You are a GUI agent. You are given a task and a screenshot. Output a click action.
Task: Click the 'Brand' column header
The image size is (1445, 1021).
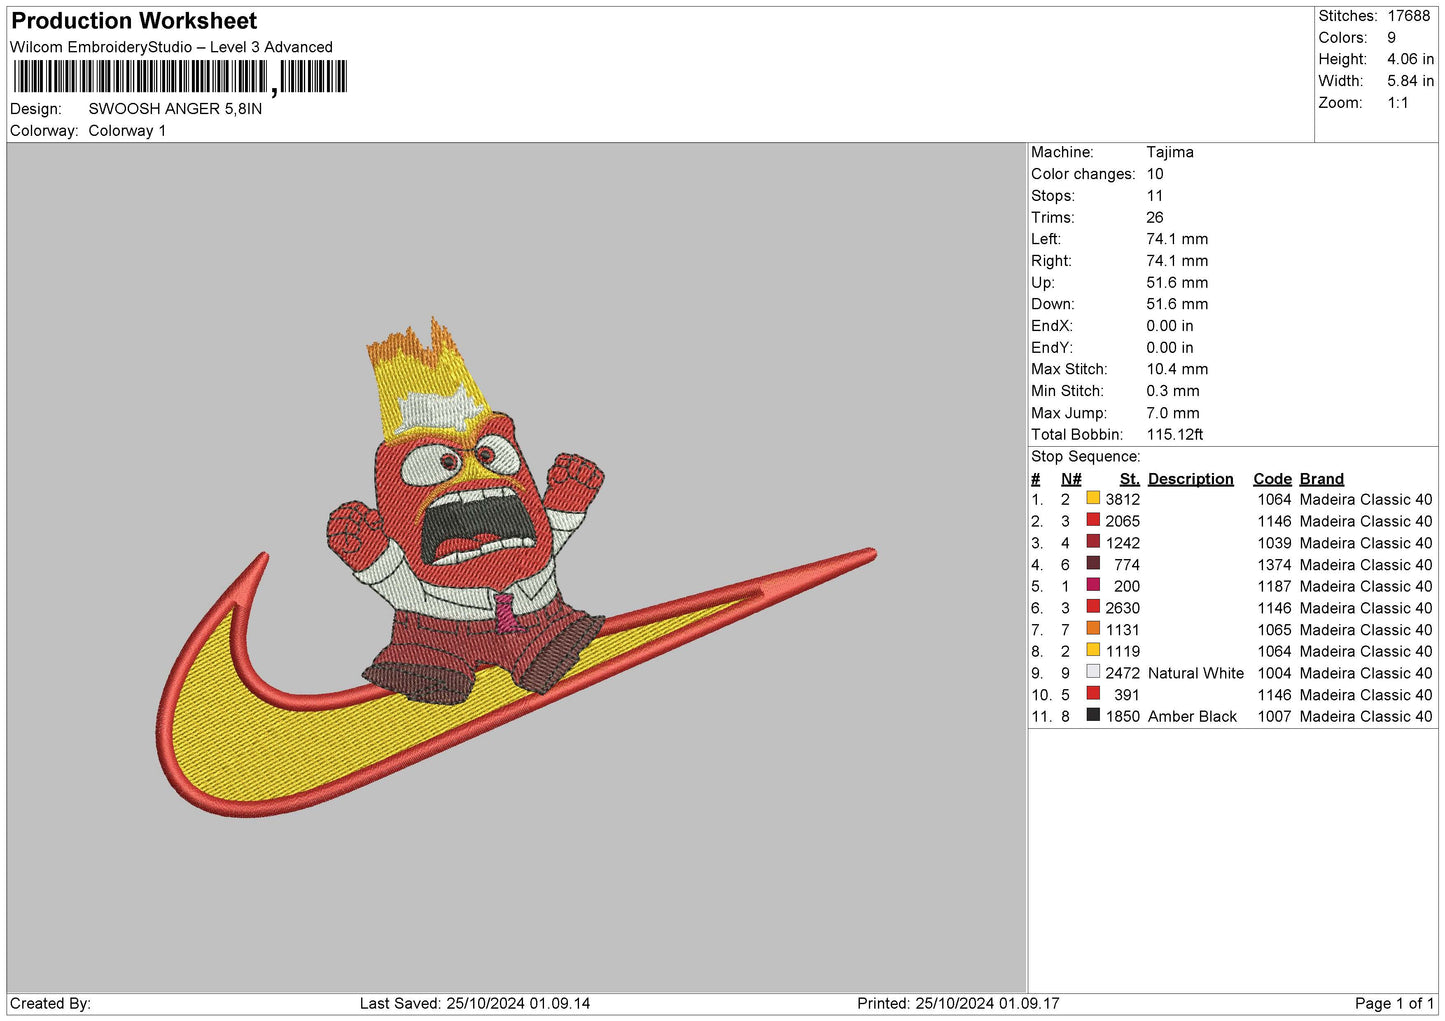click(x=1322, y=479)
